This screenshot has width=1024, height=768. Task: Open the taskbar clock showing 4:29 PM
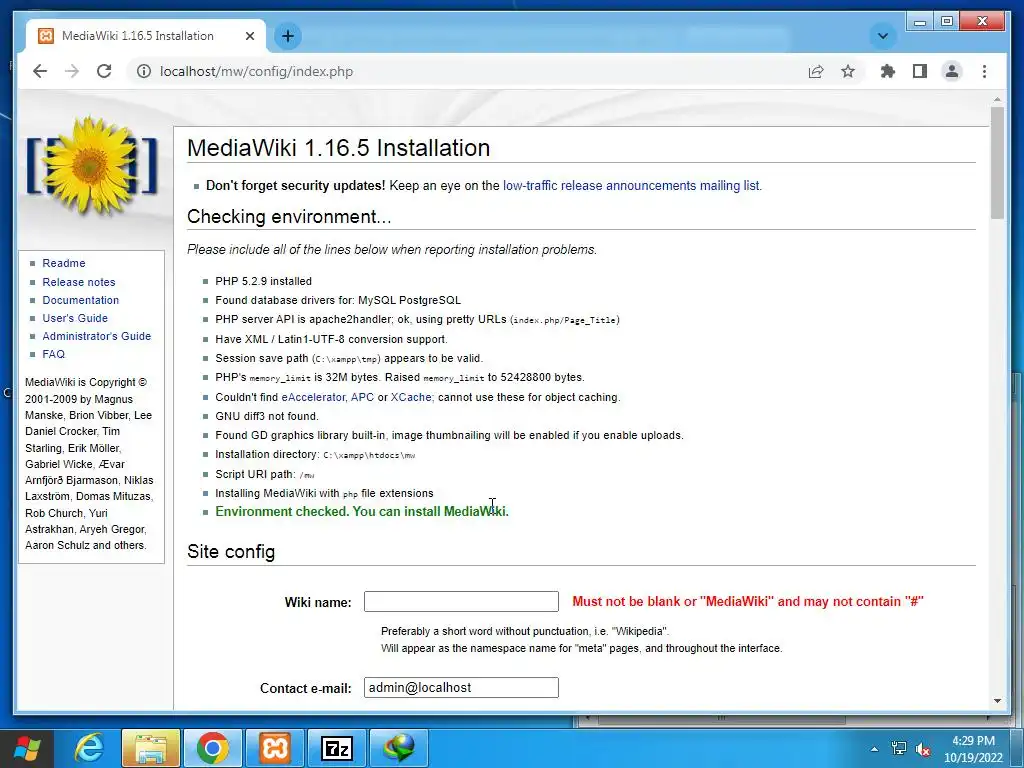pyautogui.click(x=973, y=749)
